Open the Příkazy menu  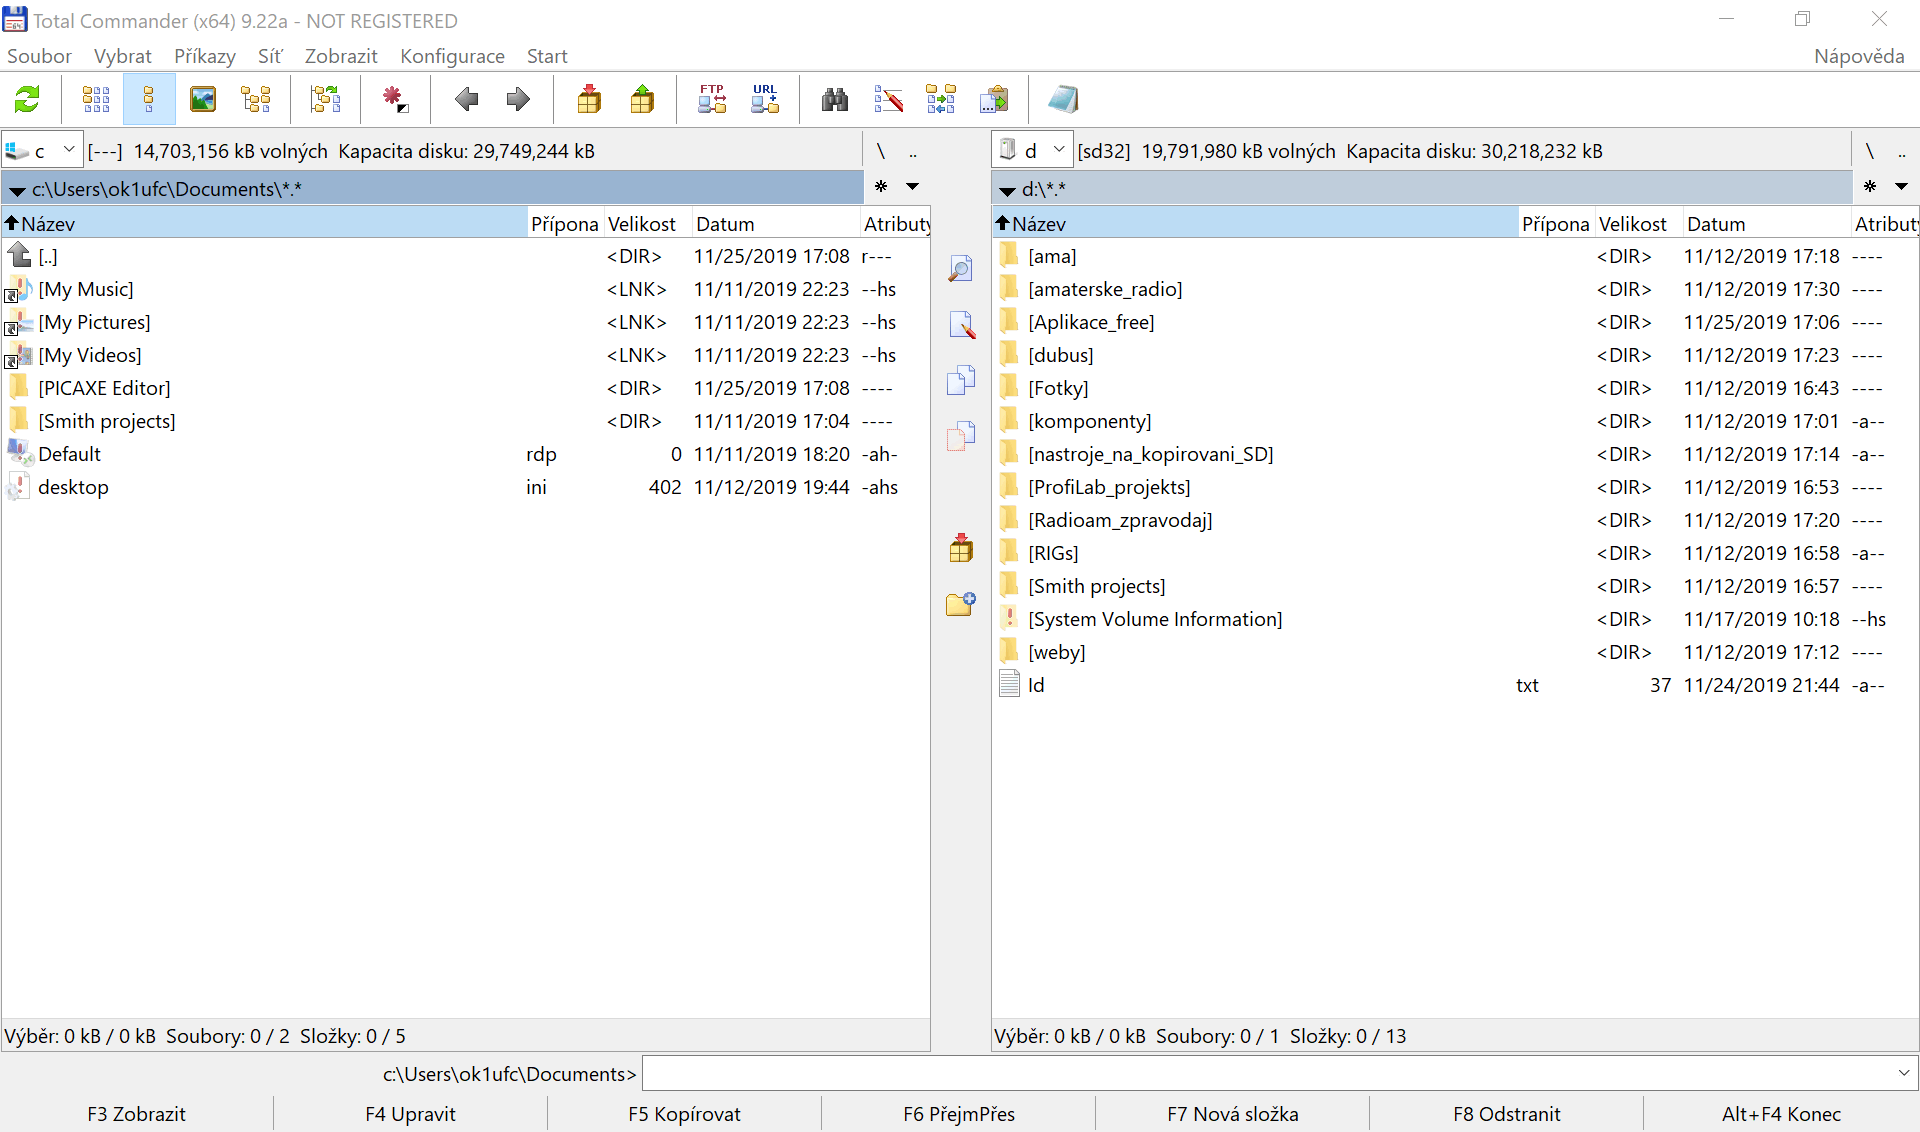point(204,56)
